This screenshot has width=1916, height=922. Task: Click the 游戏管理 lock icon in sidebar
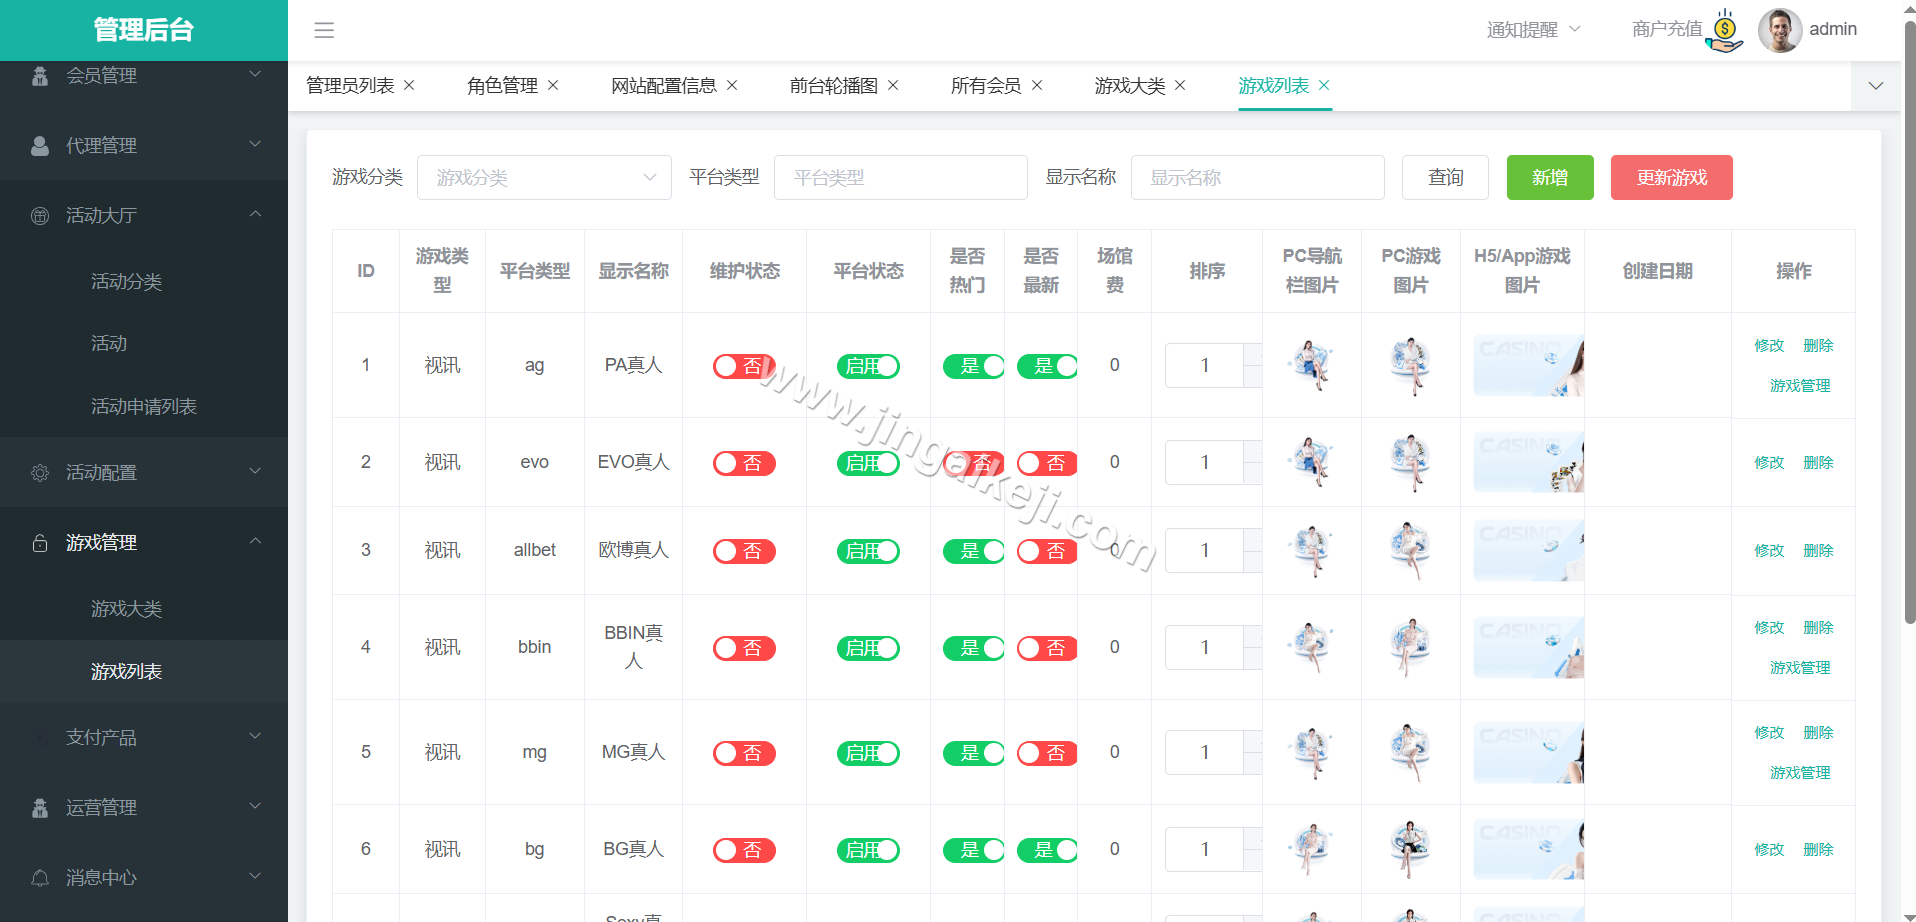[40, 542]
